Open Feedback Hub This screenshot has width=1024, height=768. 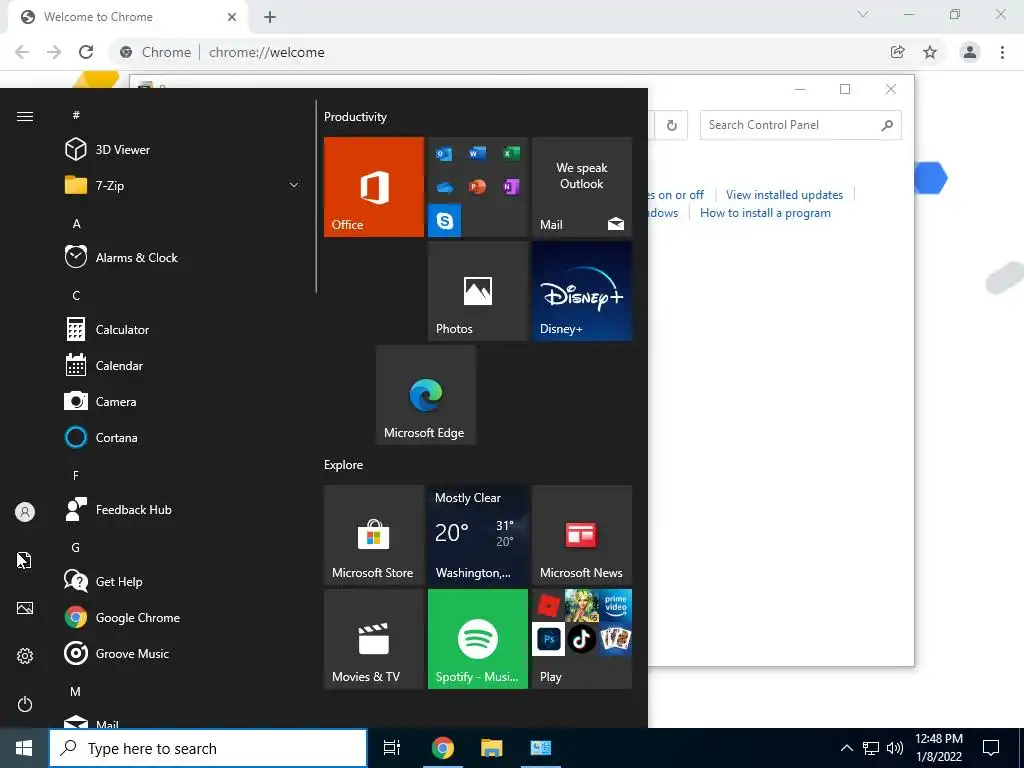click(x=118, y=509)
